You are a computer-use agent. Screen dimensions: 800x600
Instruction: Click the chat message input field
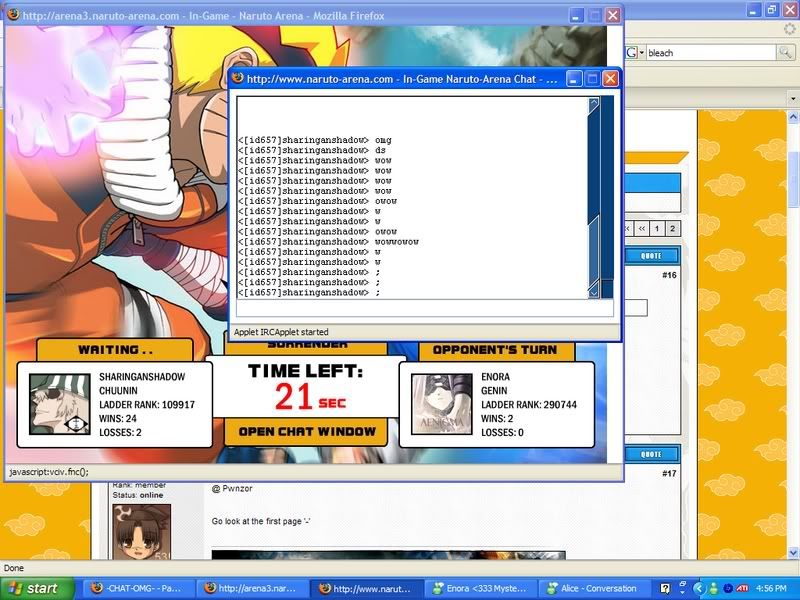(424, 308)
